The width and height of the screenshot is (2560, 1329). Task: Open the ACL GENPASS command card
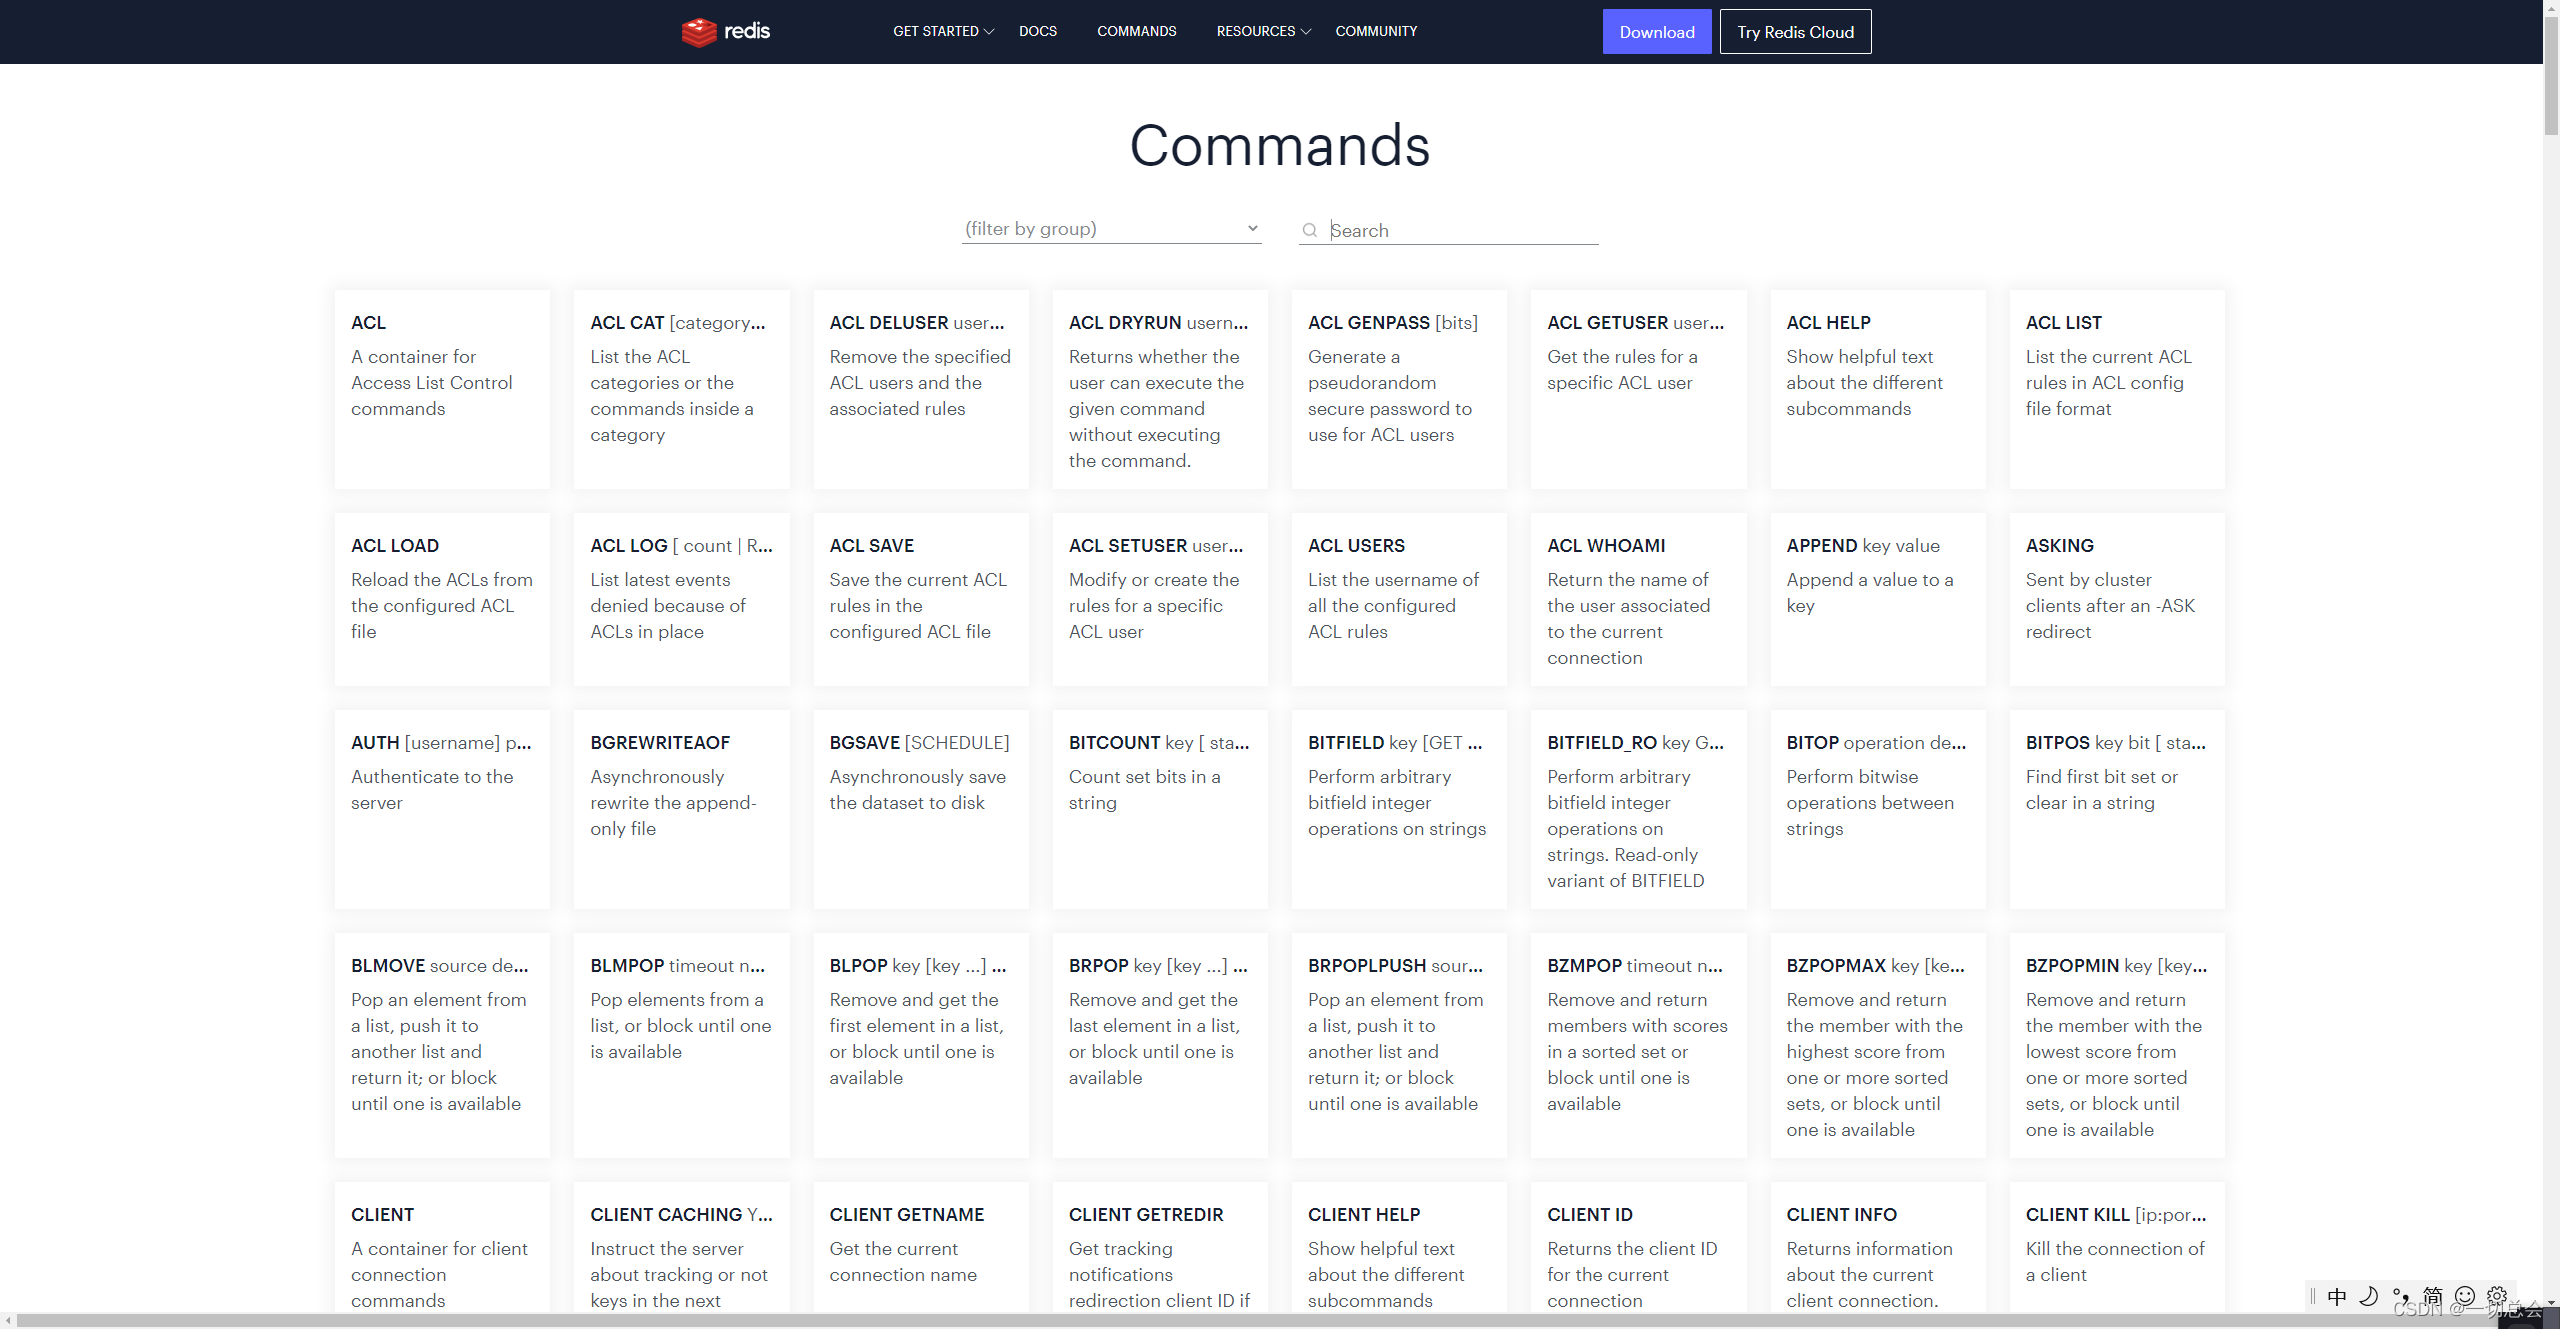1398,389
